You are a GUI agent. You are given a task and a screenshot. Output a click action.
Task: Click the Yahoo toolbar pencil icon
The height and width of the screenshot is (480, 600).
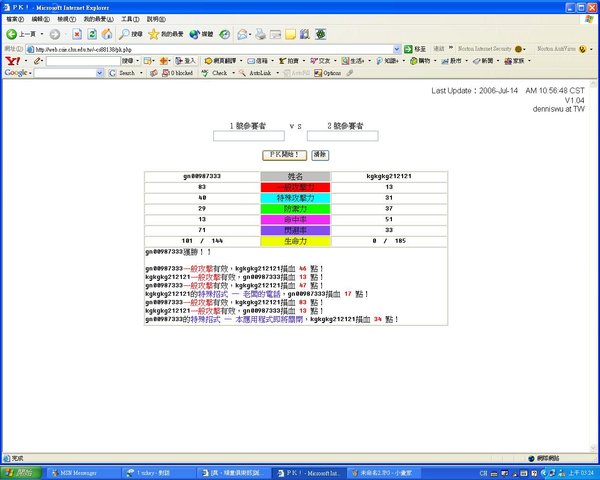(x=37, y=61)
